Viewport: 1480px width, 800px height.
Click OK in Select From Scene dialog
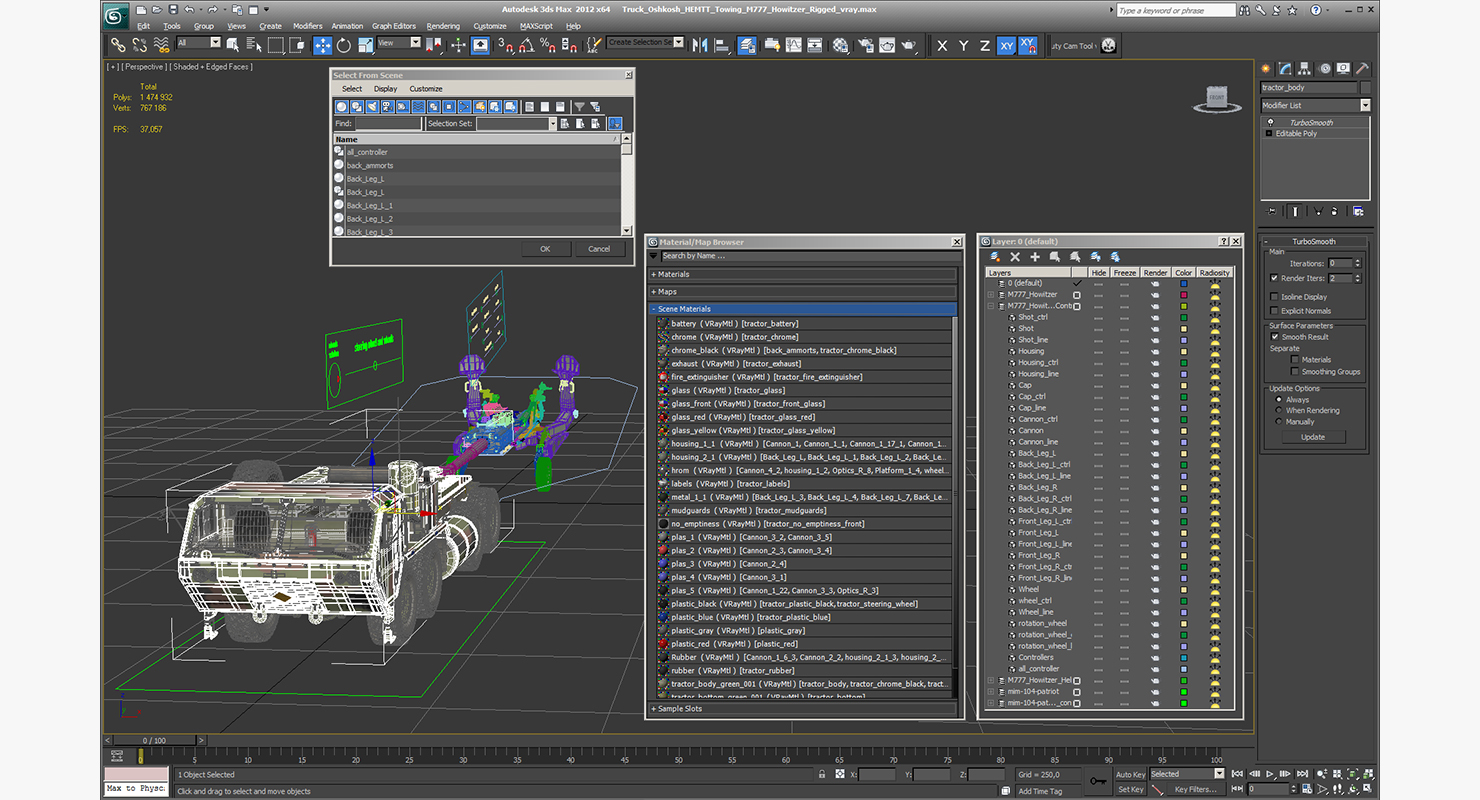tap(545, 249)
